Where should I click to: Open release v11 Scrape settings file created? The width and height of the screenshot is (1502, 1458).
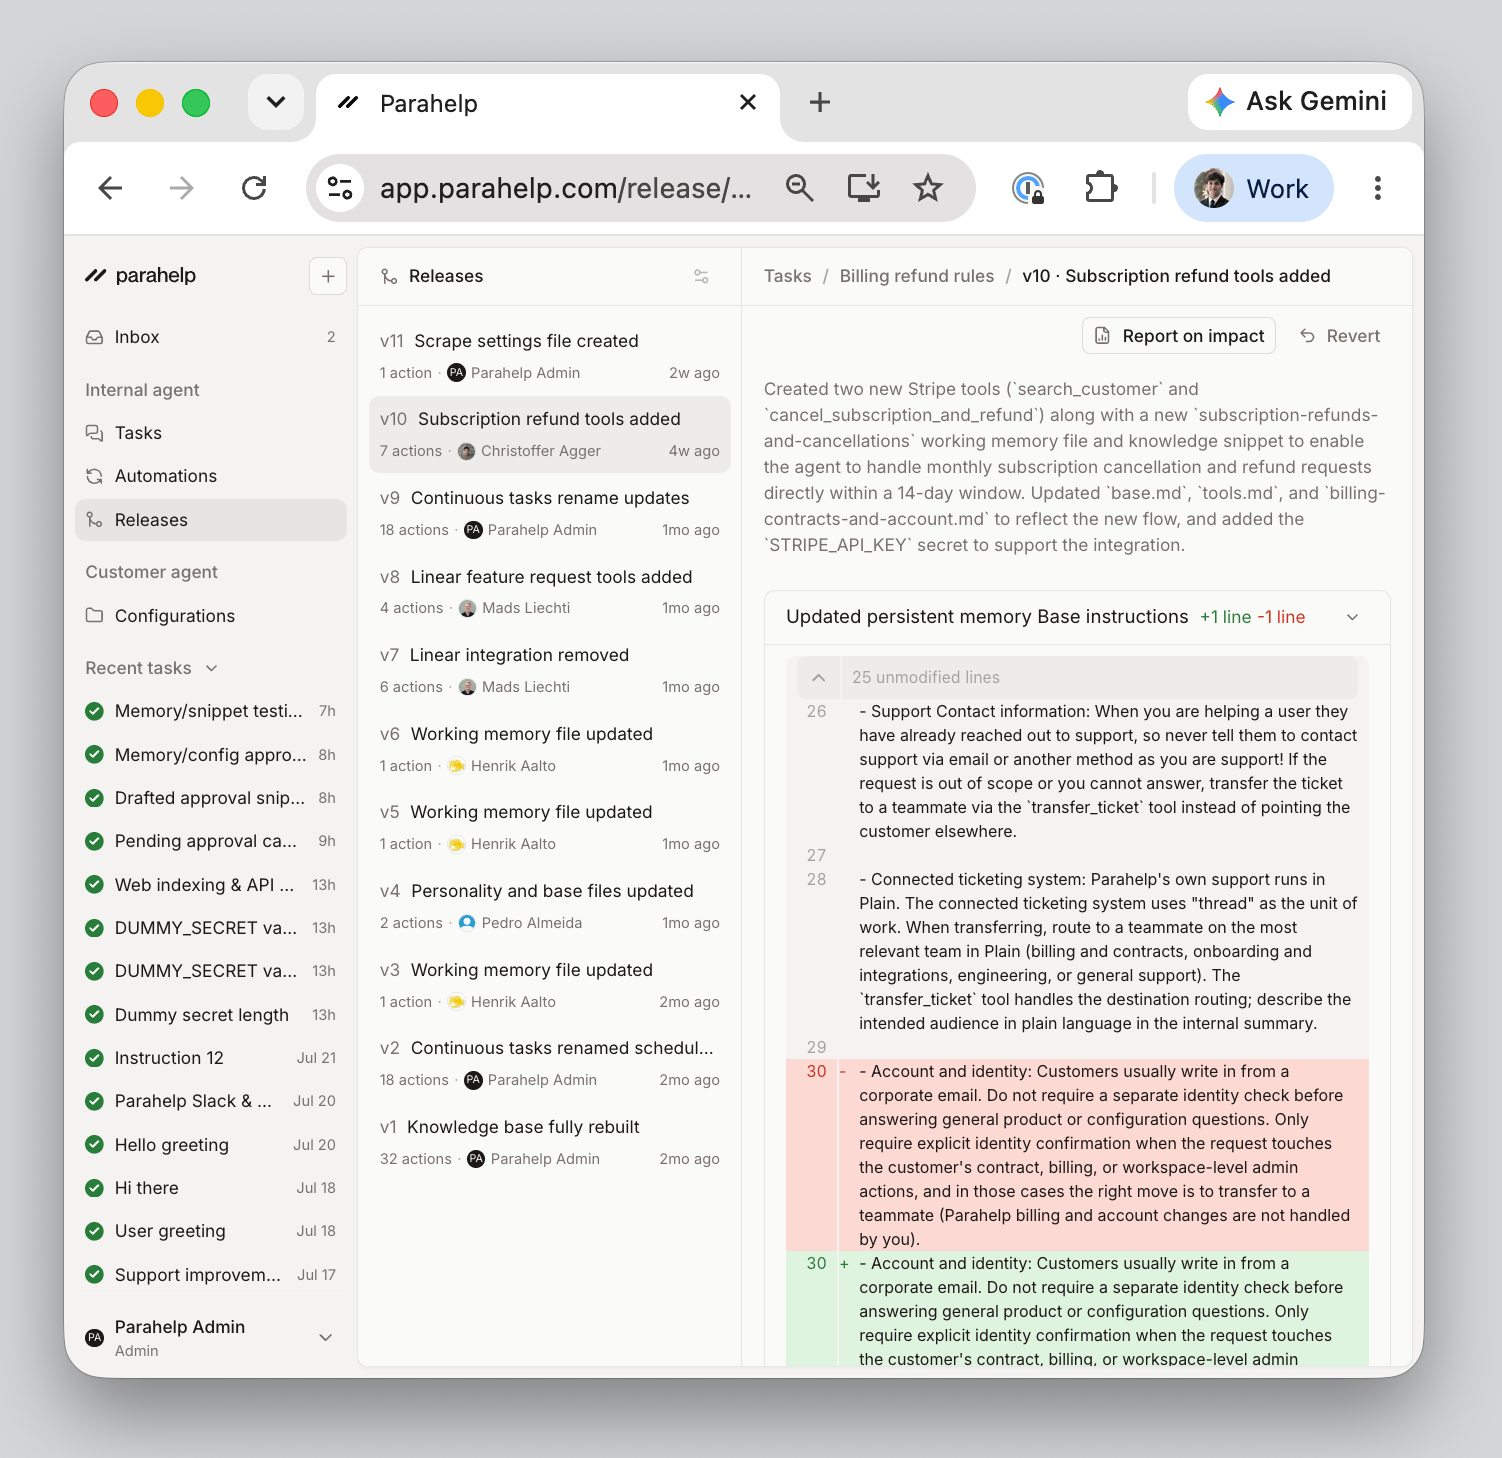click(549, 356)
